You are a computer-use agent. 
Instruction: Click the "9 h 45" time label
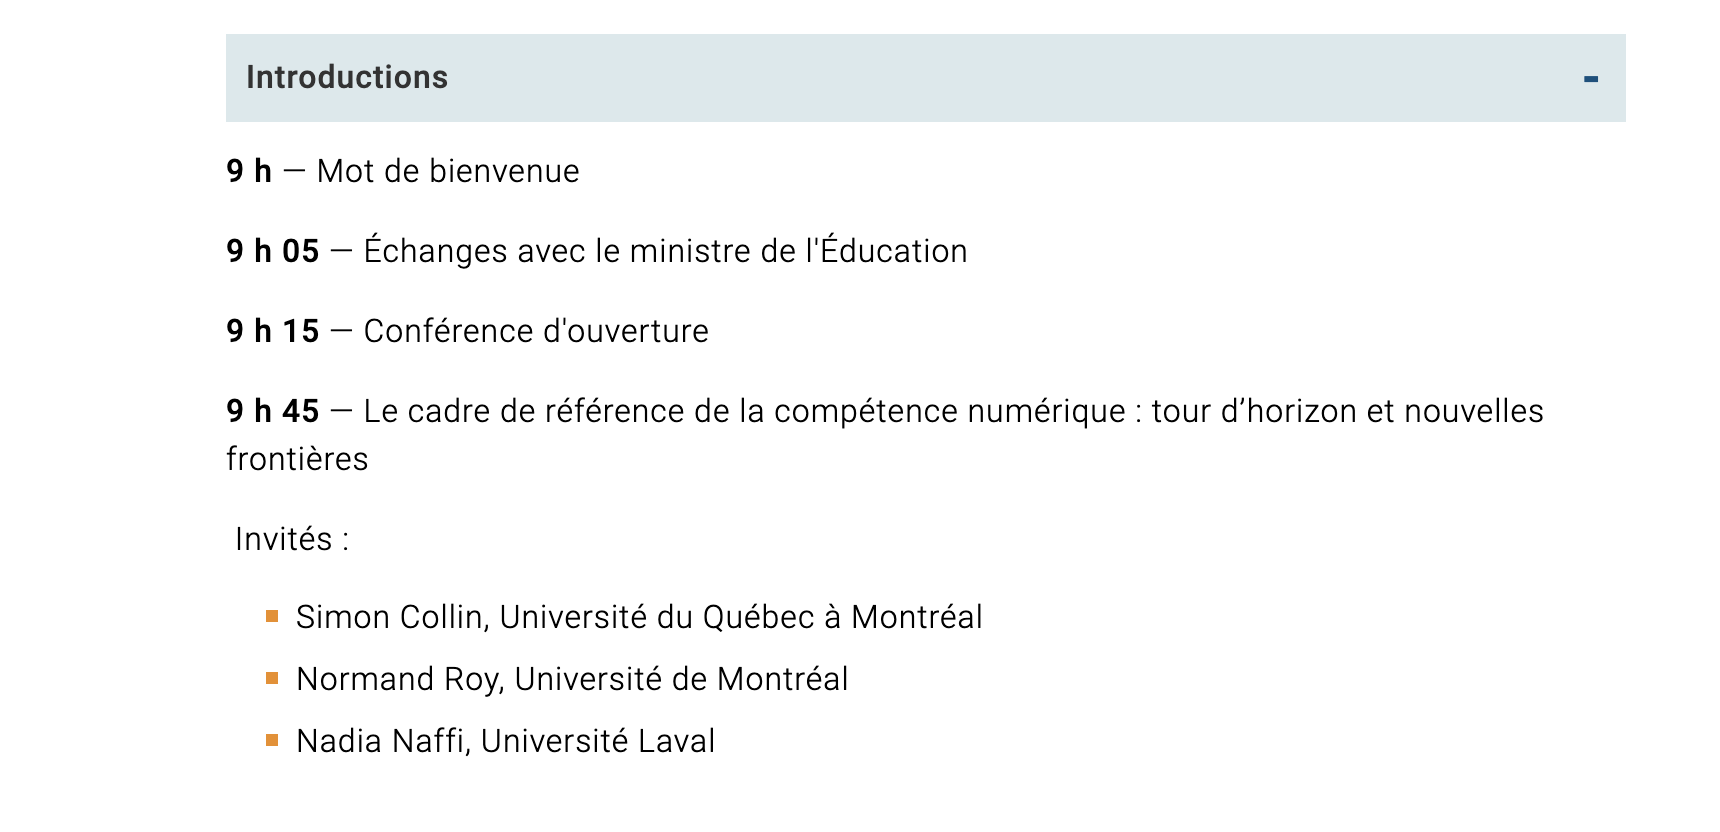pos(273,411)
